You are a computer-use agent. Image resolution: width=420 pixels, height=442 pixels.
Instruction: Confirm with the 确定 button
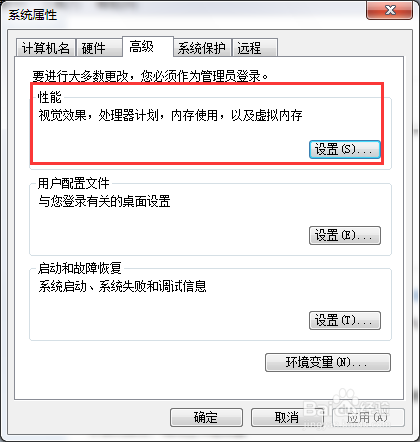(206, 417)
